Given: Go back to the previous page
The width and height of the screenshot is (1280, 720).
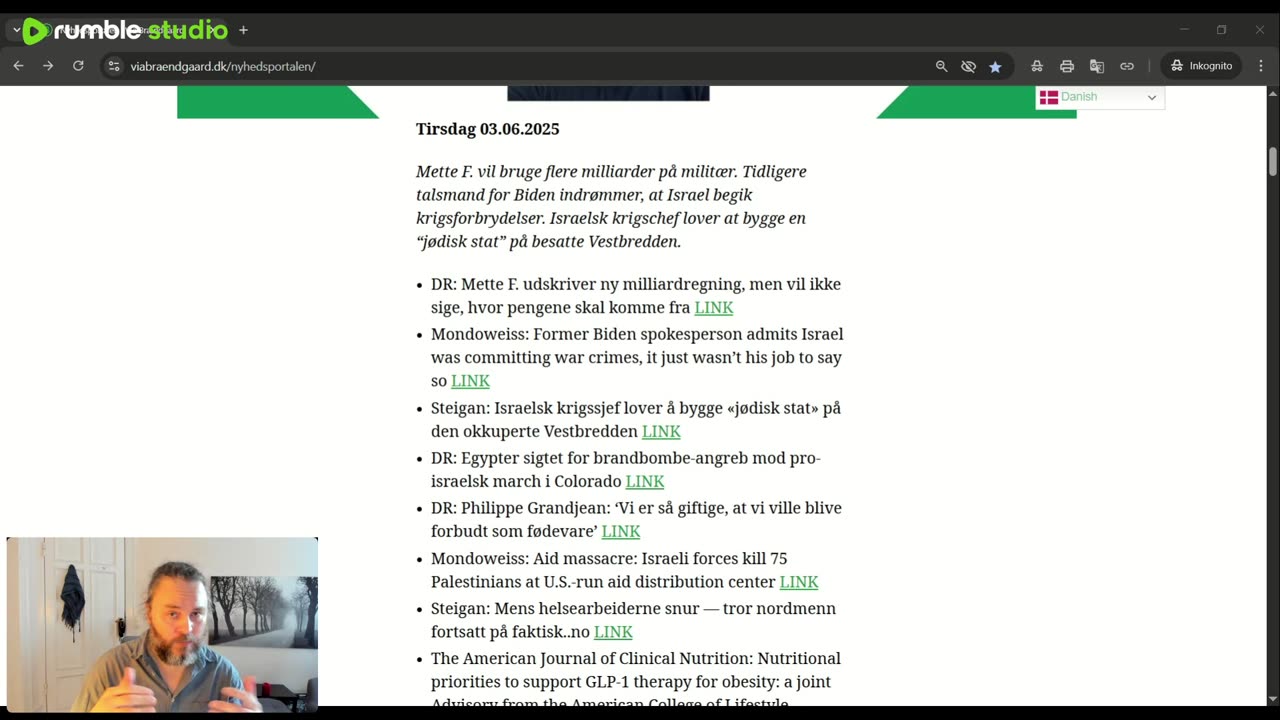Looking at the screenshot, I should pos(18,66).
